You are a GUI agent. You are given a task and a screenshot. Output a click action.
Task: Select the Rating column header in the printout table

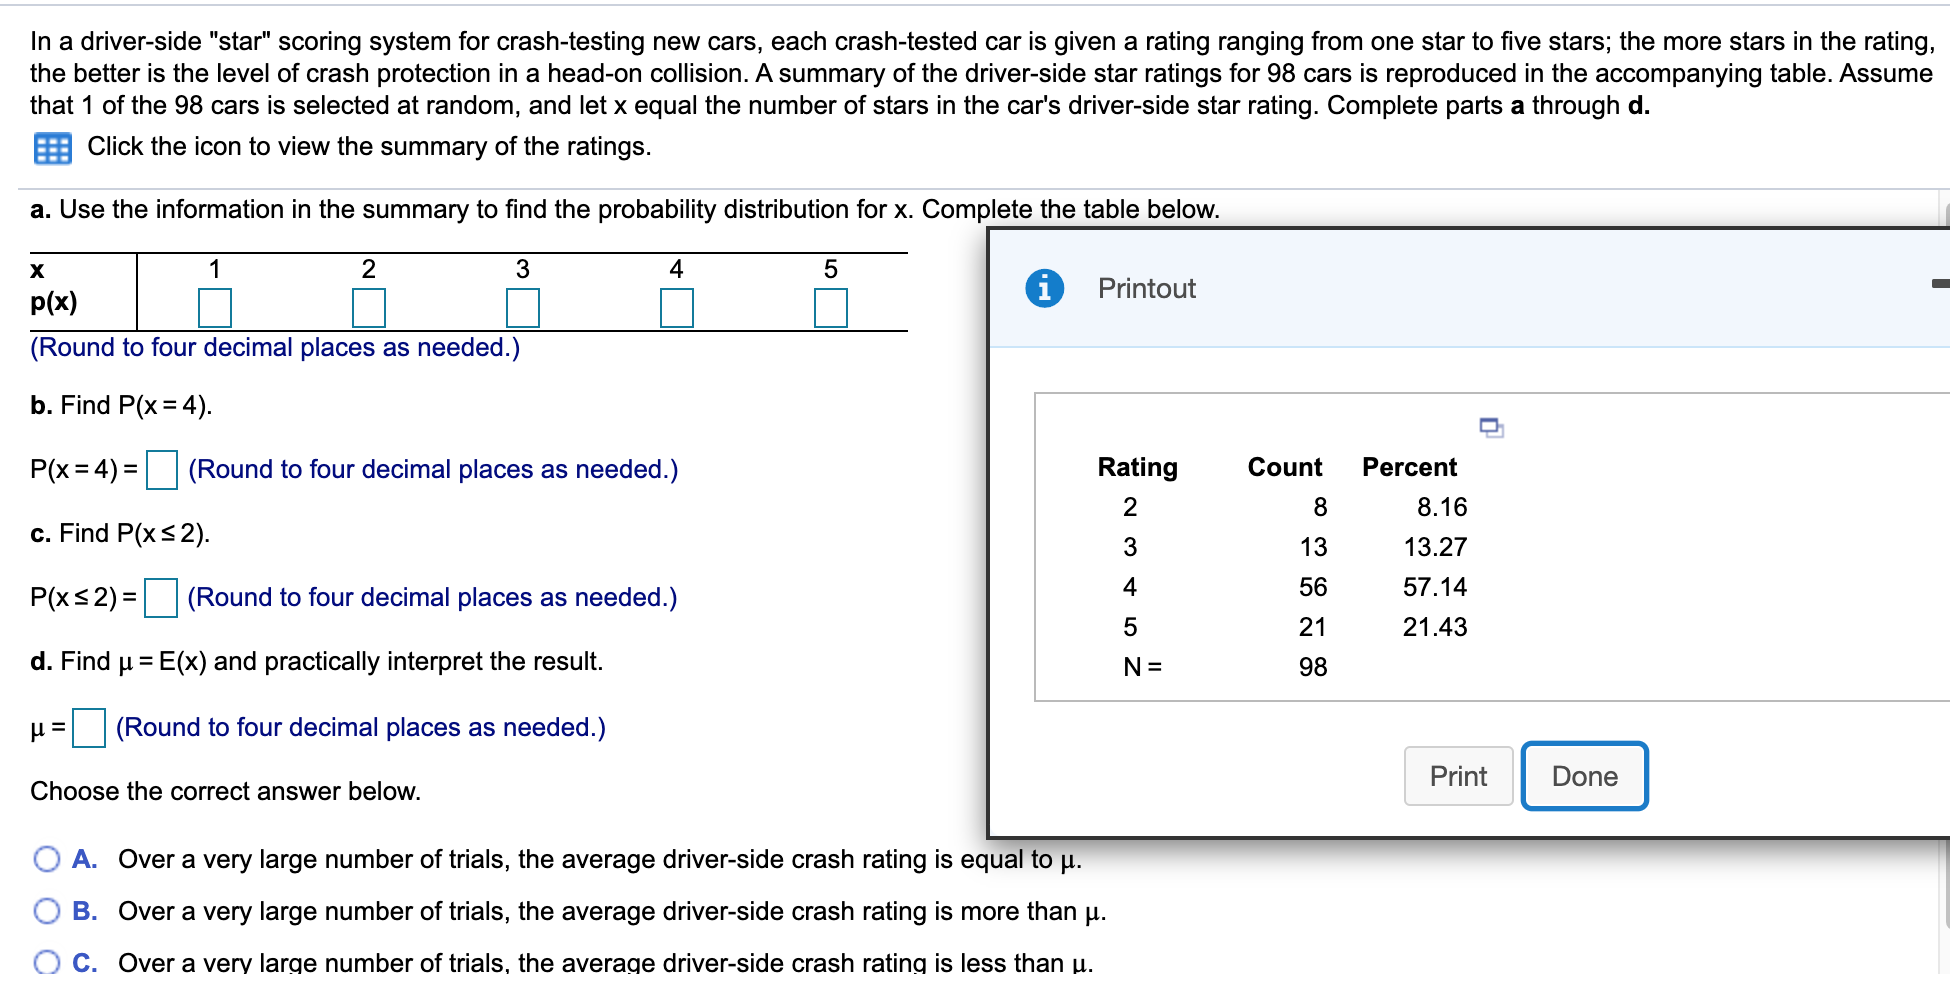click(1137, 466)
